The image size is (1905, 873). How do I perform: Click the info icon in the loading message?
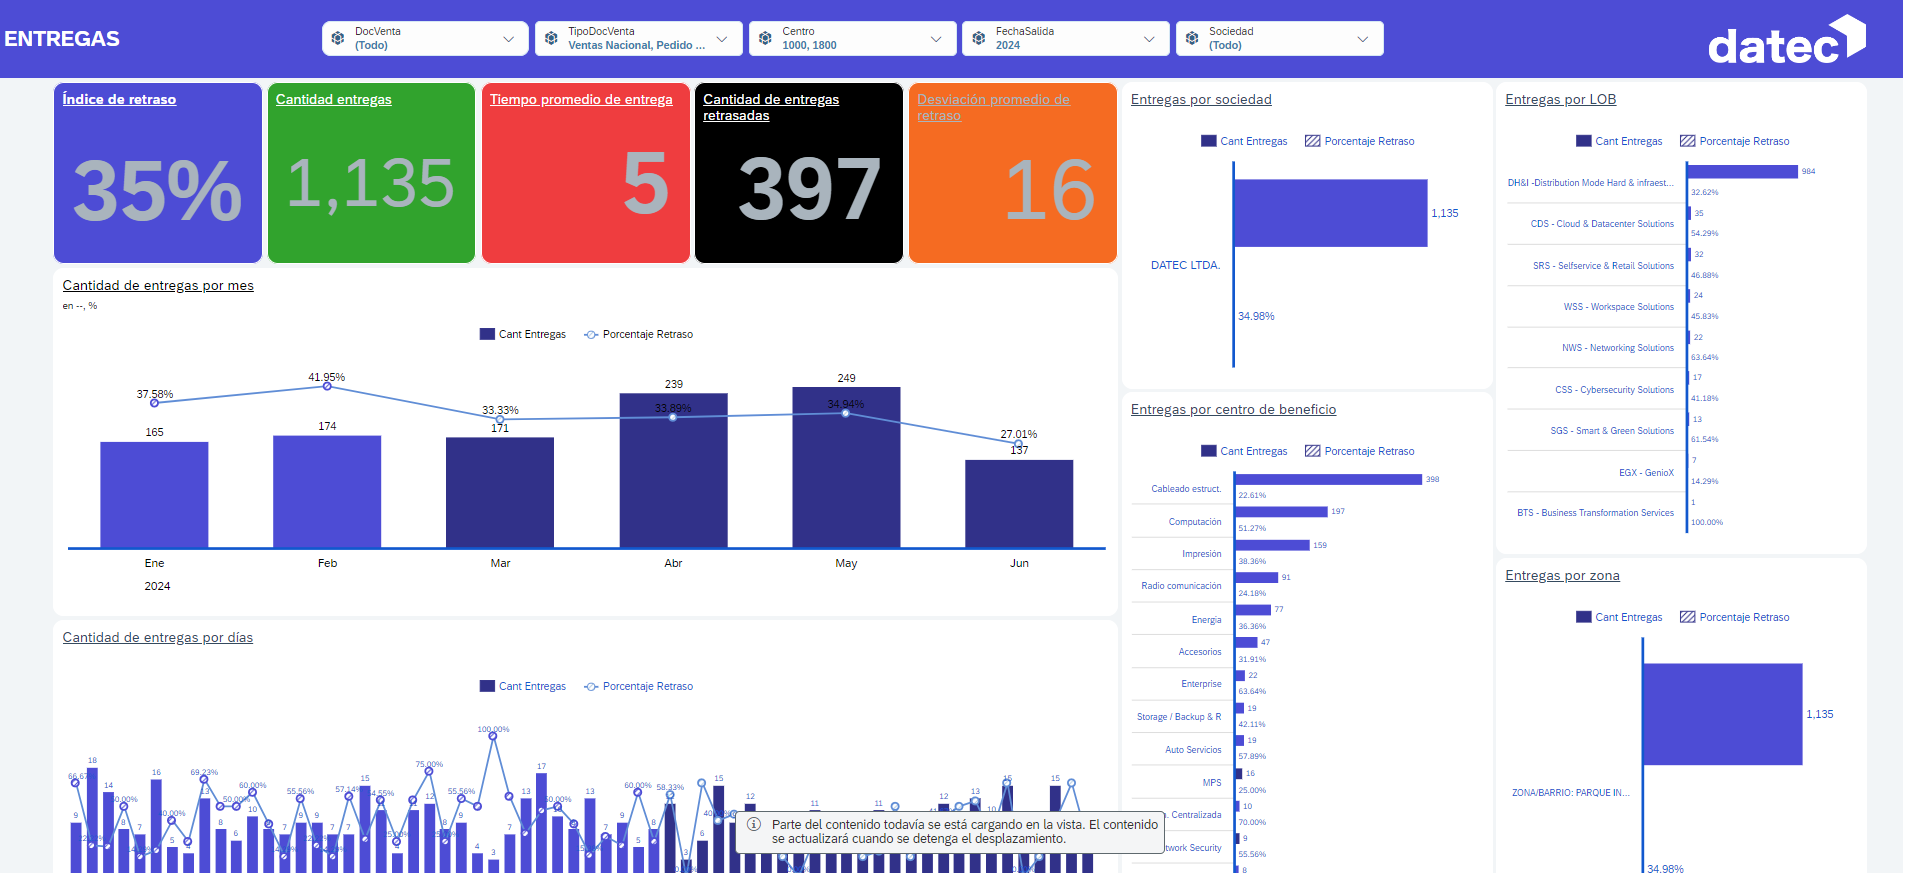(x=754, y=825)
